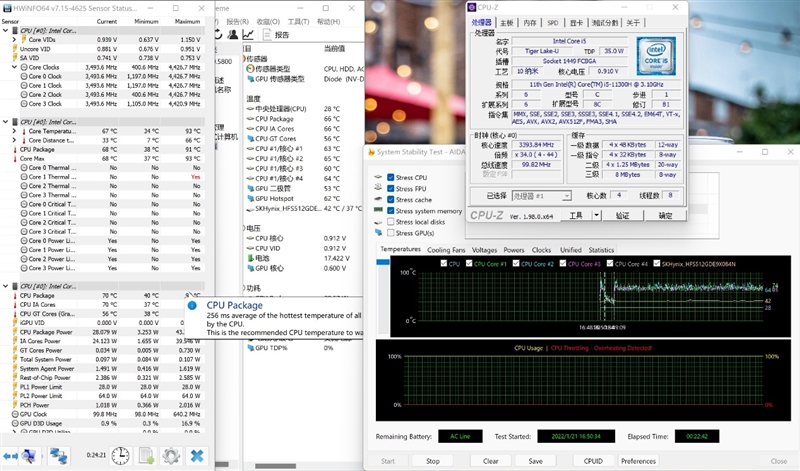Click the Save button
Image resolution: width=800 pixels, height=471 pixels.
click(535, 461)
